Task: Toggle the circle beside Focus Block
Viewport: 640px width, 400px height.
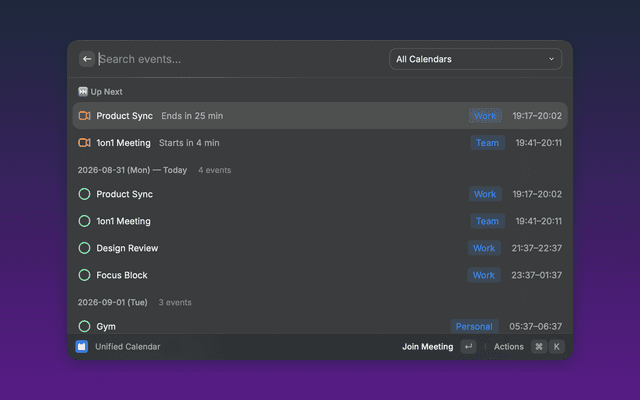Action: point(84,275)
